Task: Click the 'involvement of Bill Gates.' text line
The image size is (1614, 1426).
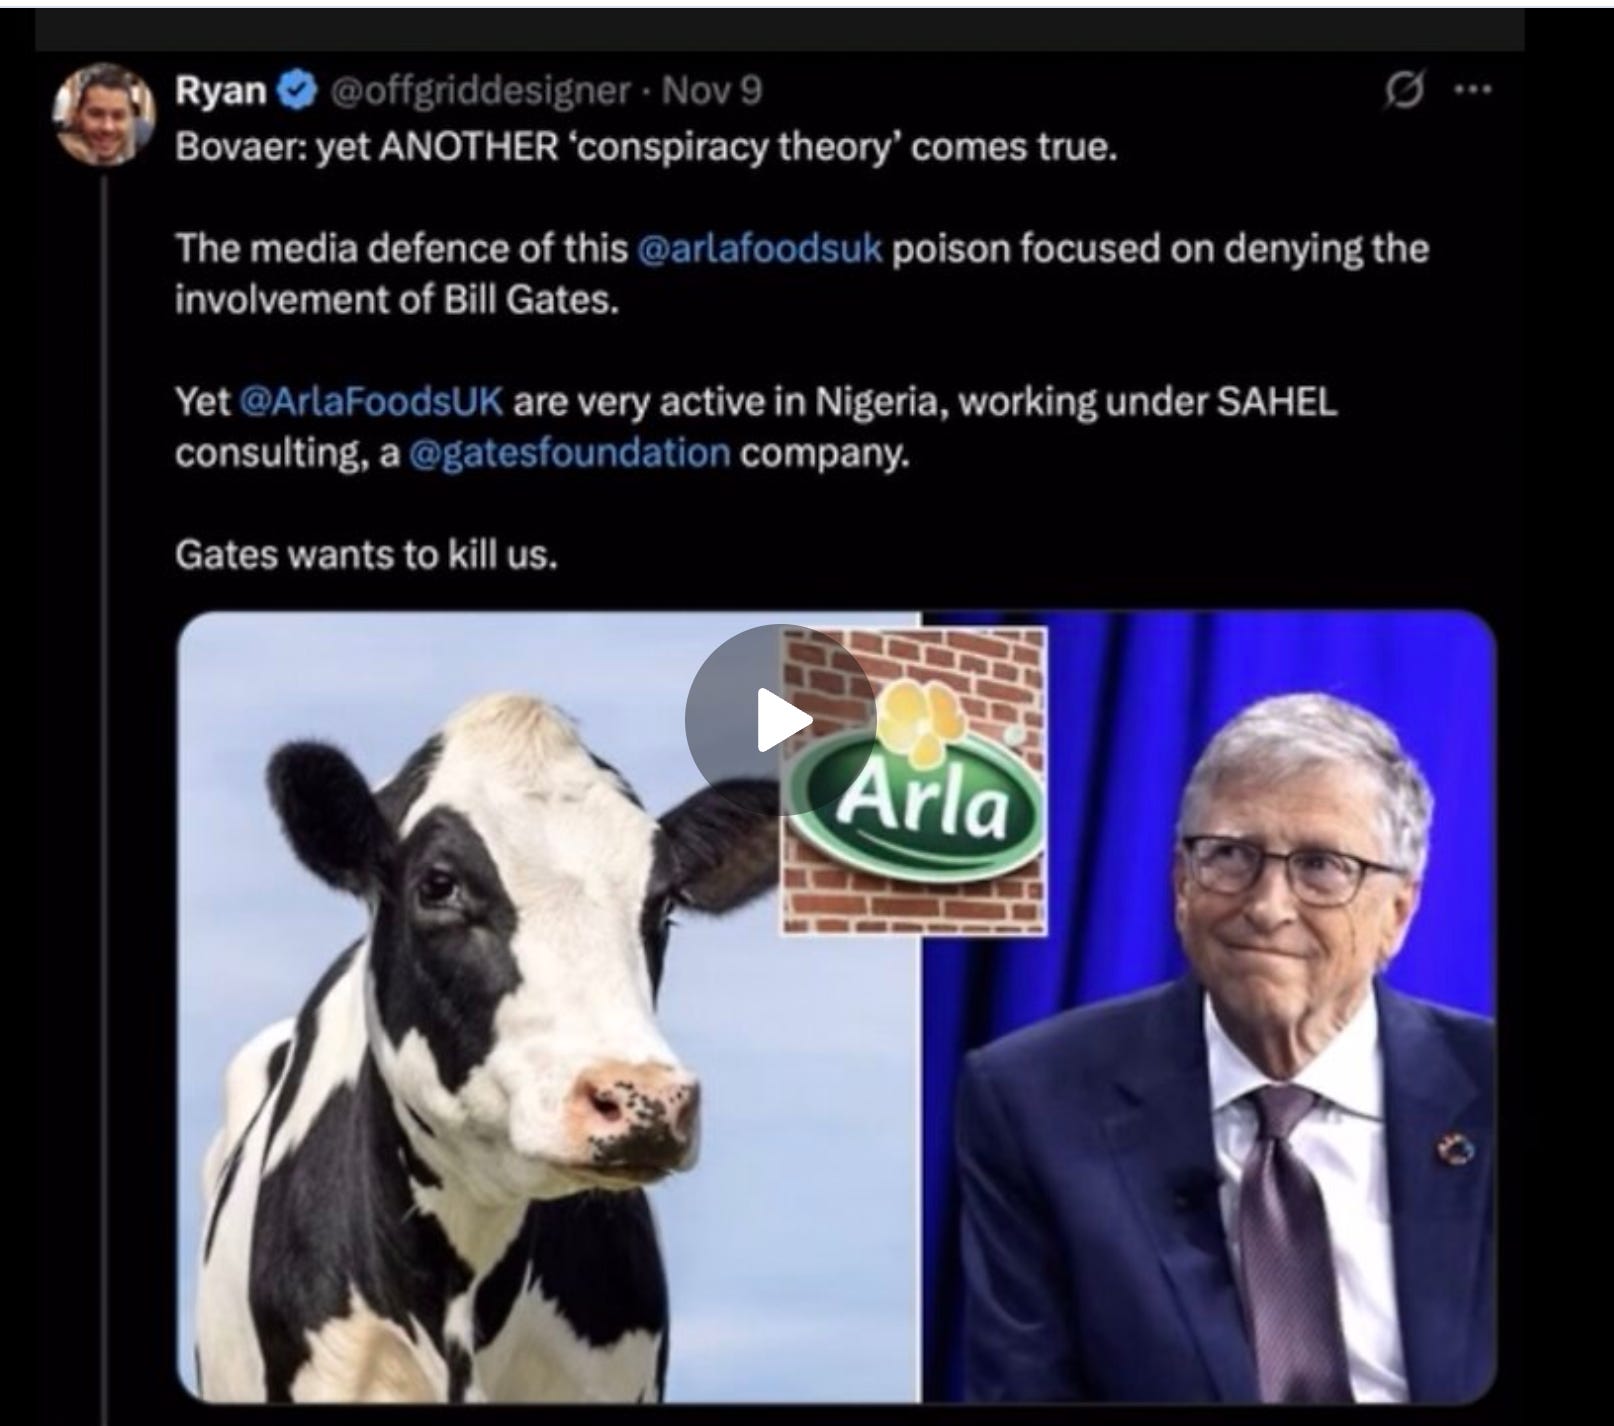Action: [397, 299]
